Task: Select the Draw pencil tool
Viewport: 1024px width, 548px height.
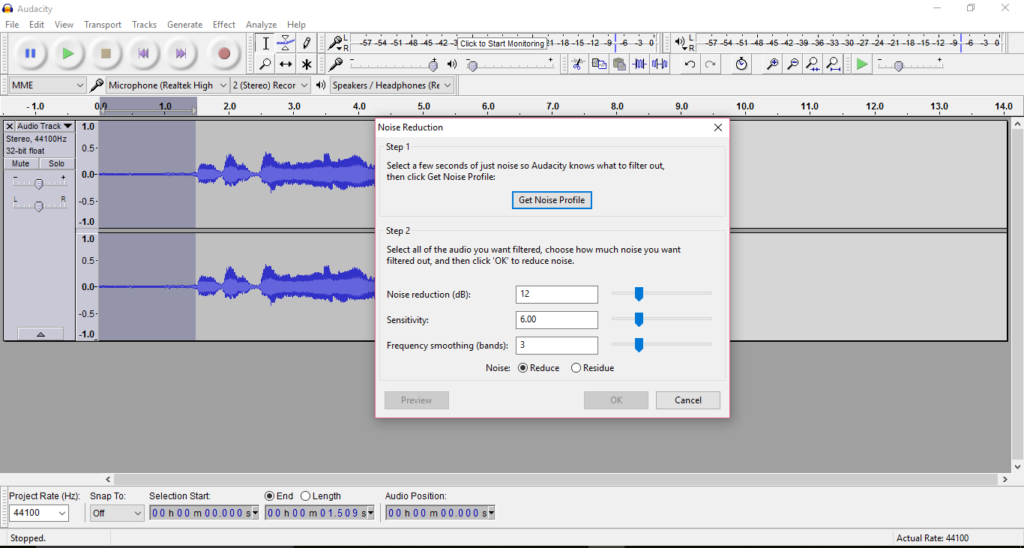Action: point(306,43)
